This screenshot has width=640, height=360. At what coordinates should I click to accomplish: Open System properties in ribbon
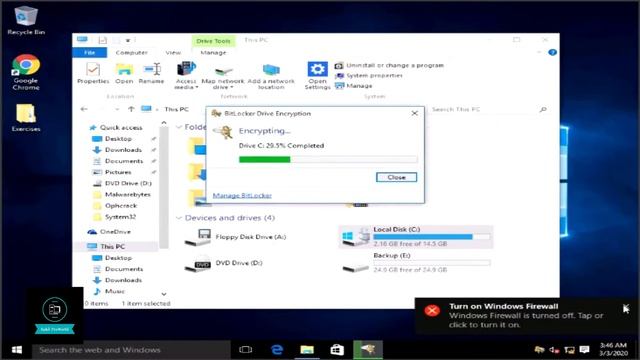[x=369, y=76]
